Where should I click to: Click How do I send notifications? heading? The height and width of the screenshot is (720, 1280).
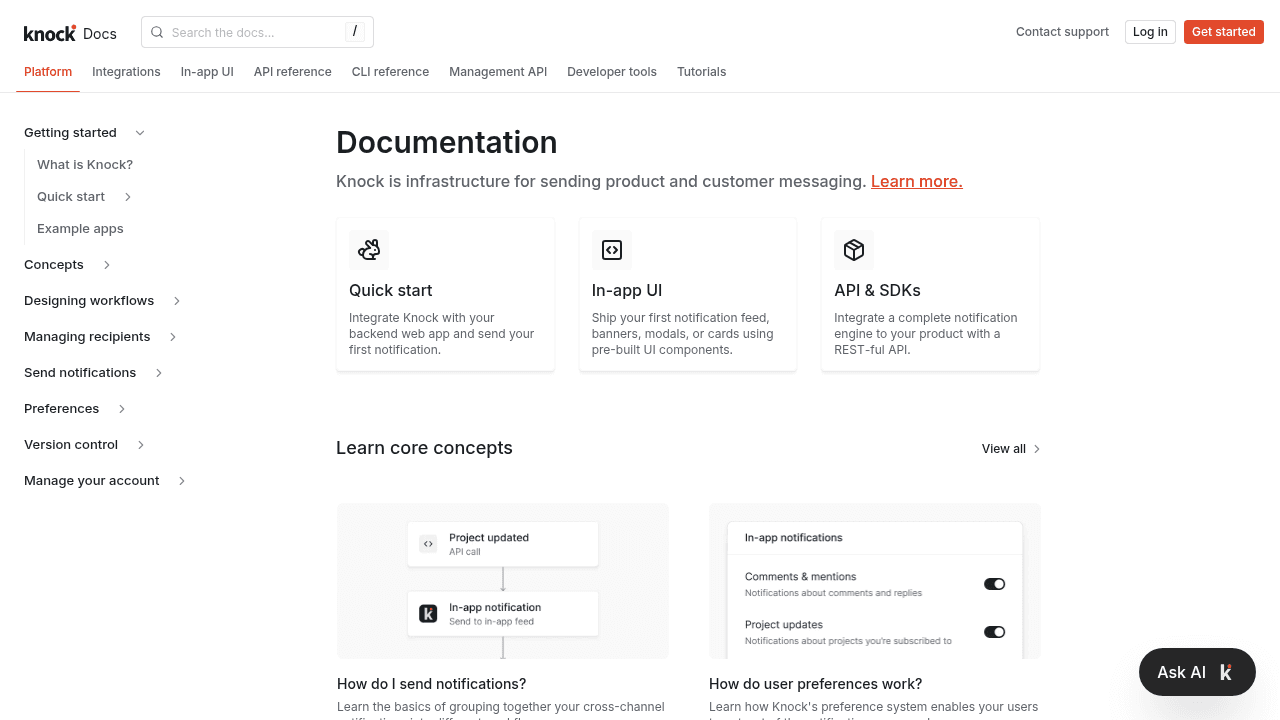(432, 684)
